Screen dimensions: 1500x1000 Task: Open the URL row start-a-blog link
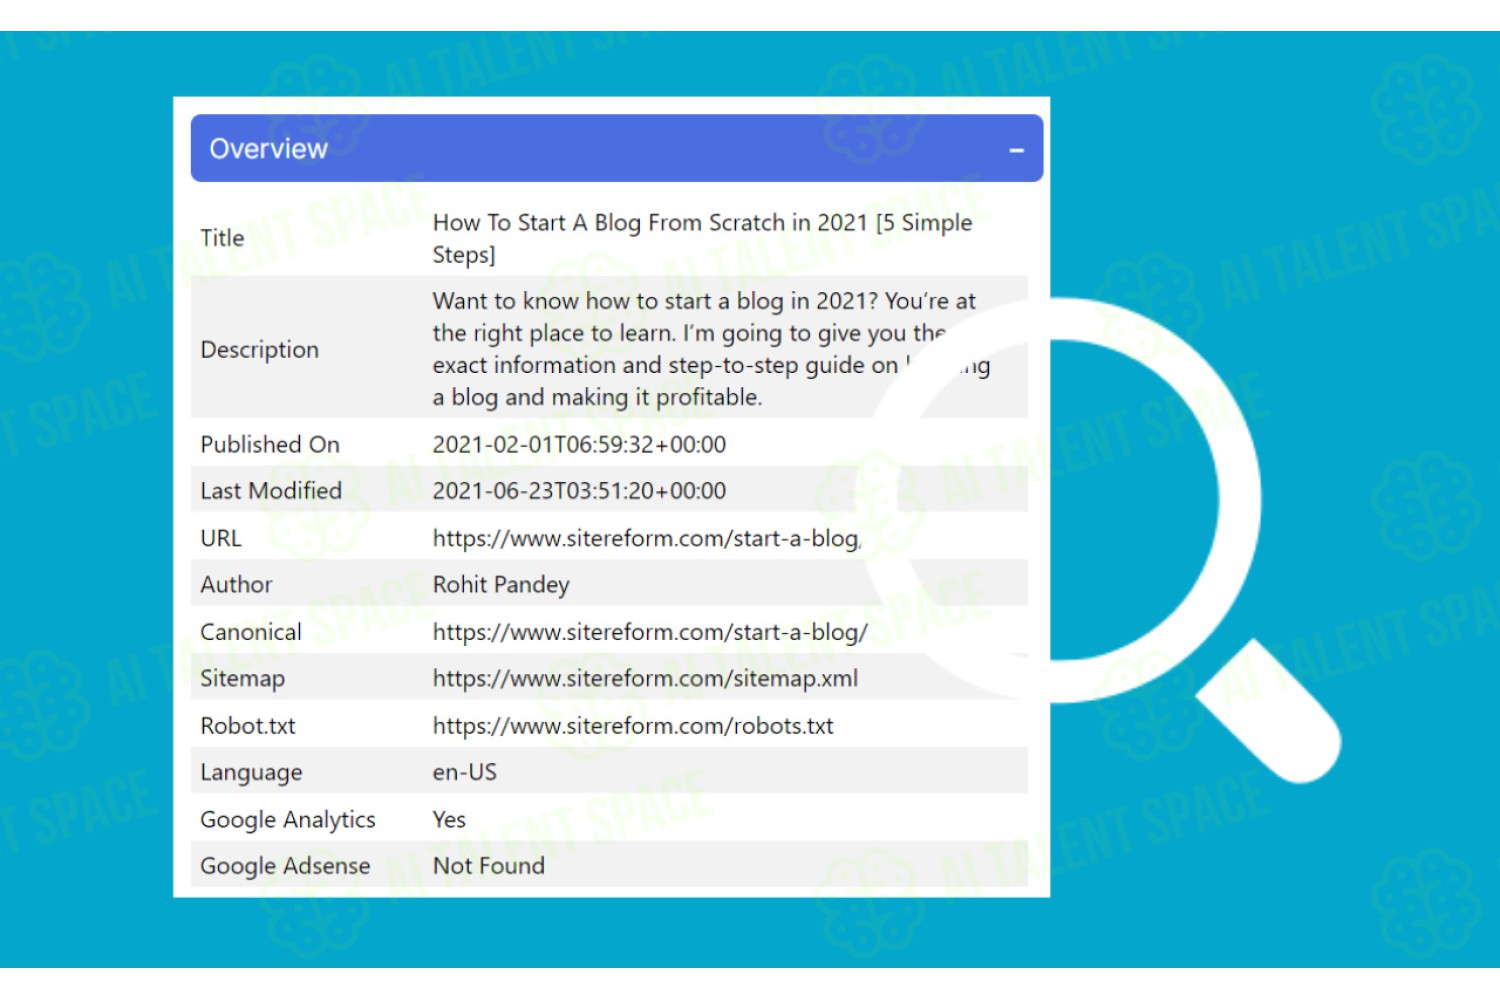[647, 538]
